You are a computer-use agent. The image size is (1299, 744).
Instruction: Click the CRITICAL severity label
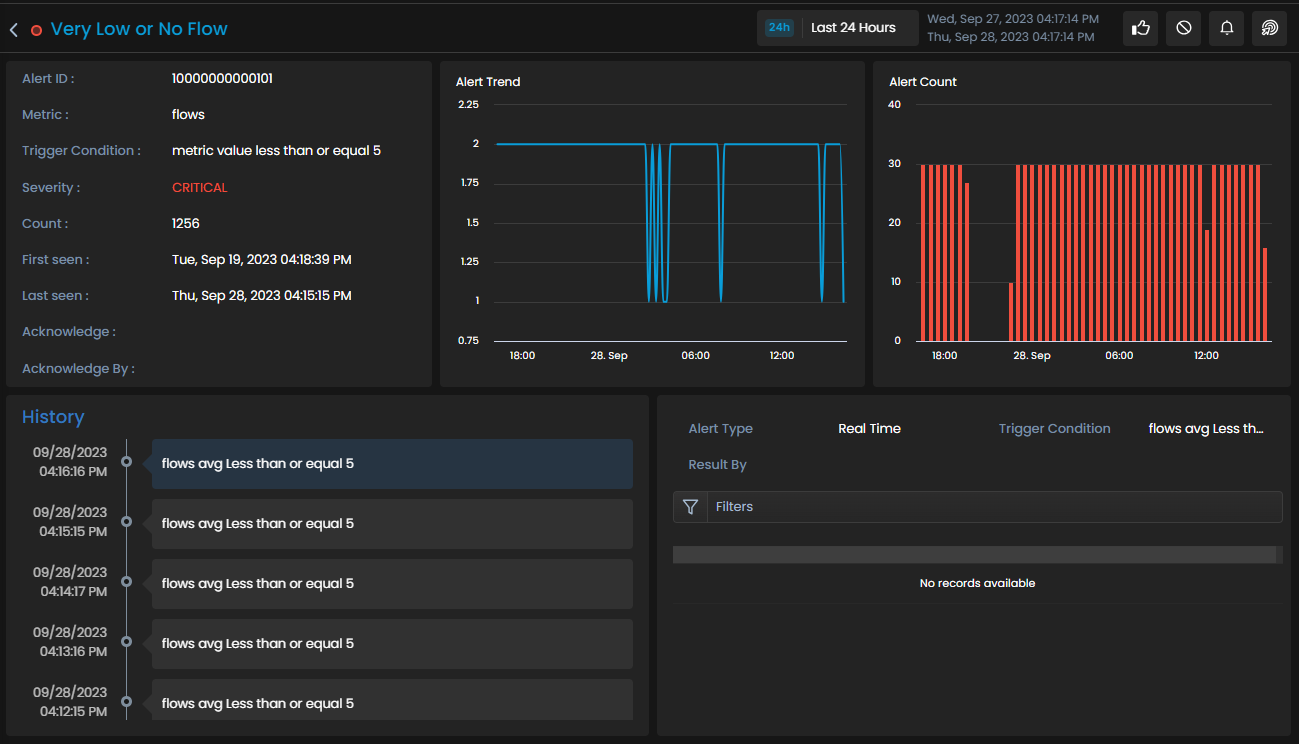pyautogui.click(x=199, y=187)
